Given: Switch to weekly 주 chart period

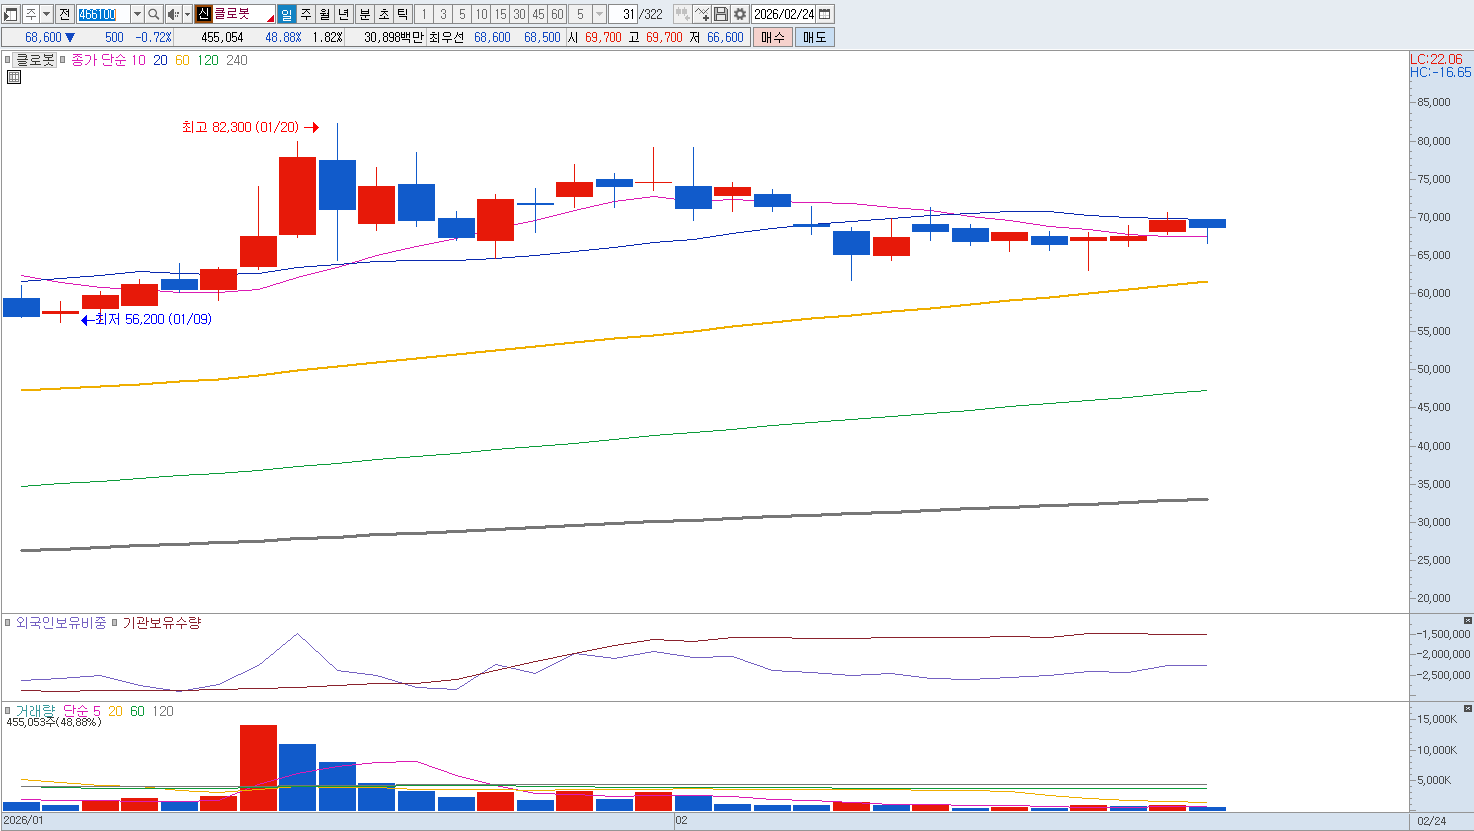Looking at the screenshot, I should [306, 14].
